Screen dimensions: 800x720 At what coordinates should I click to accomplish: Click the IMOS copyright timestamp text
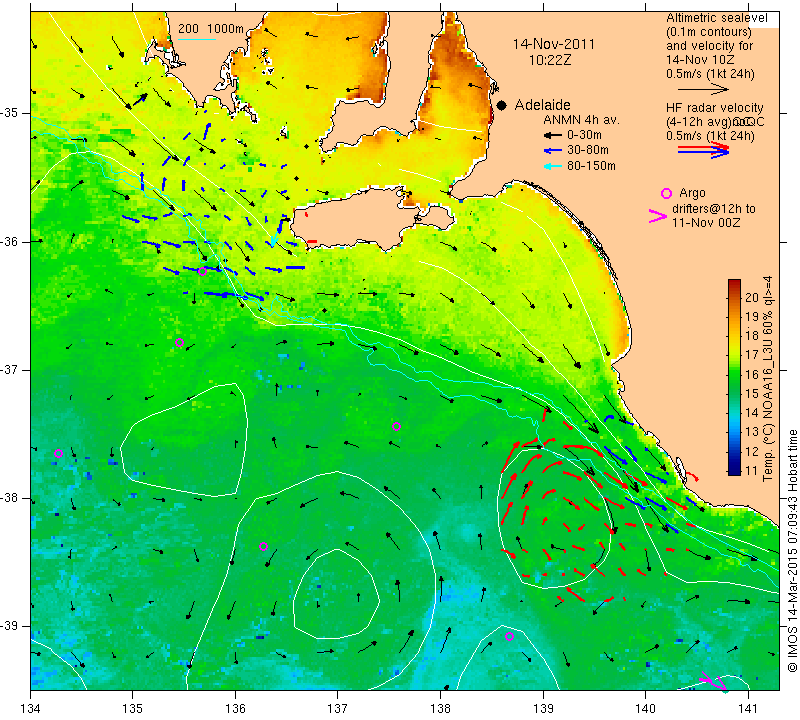(792, 551)
